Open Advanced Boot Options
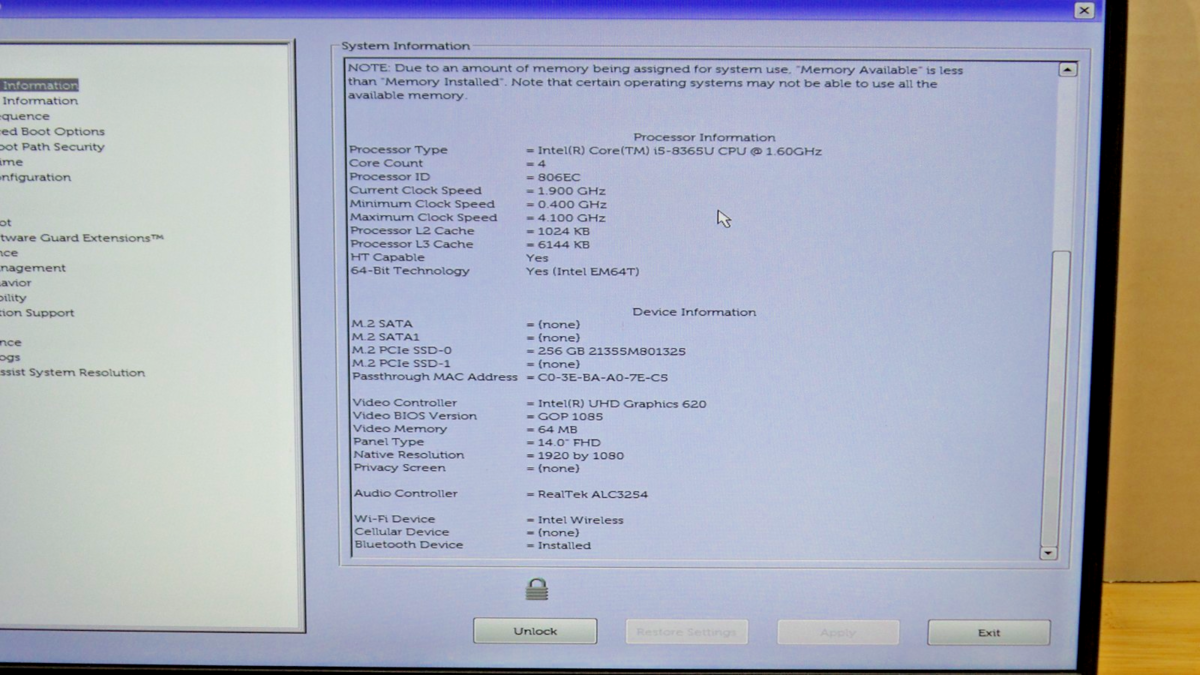 [52, 131]
